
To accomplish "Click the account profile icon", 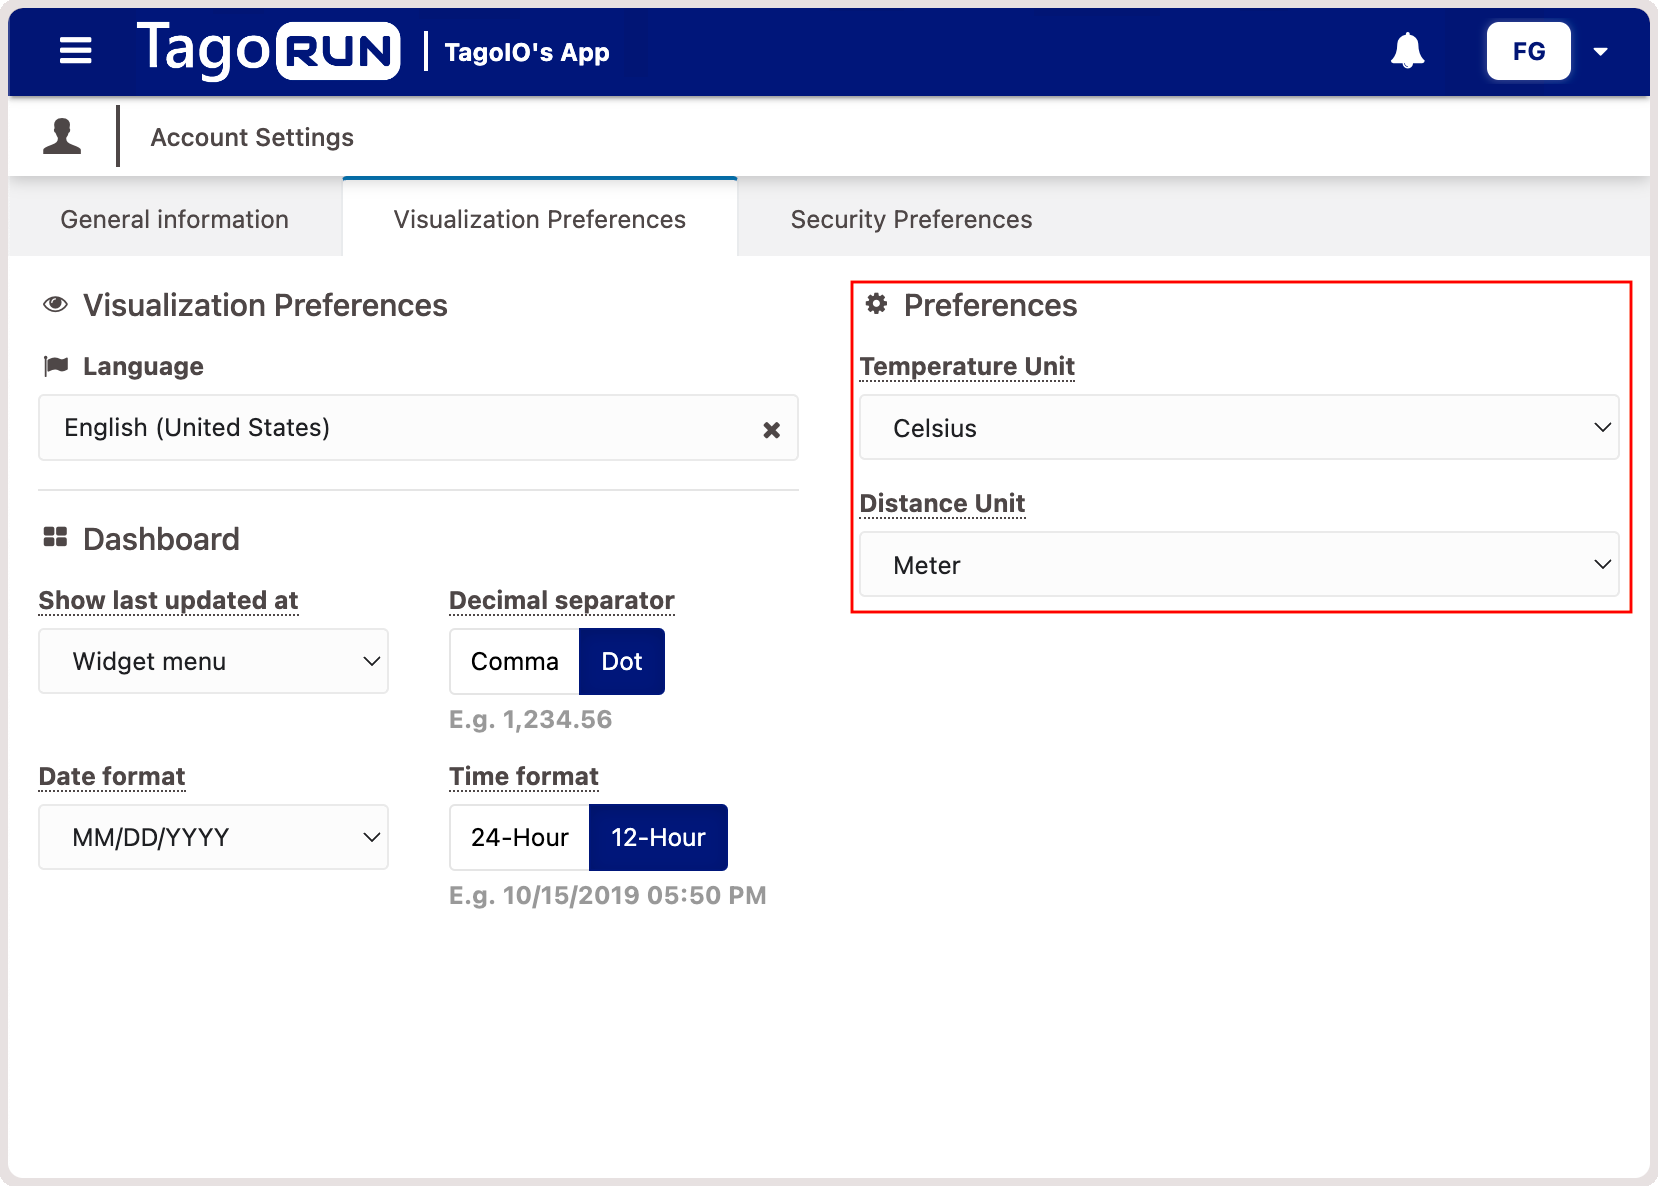I will pos(62,137).
